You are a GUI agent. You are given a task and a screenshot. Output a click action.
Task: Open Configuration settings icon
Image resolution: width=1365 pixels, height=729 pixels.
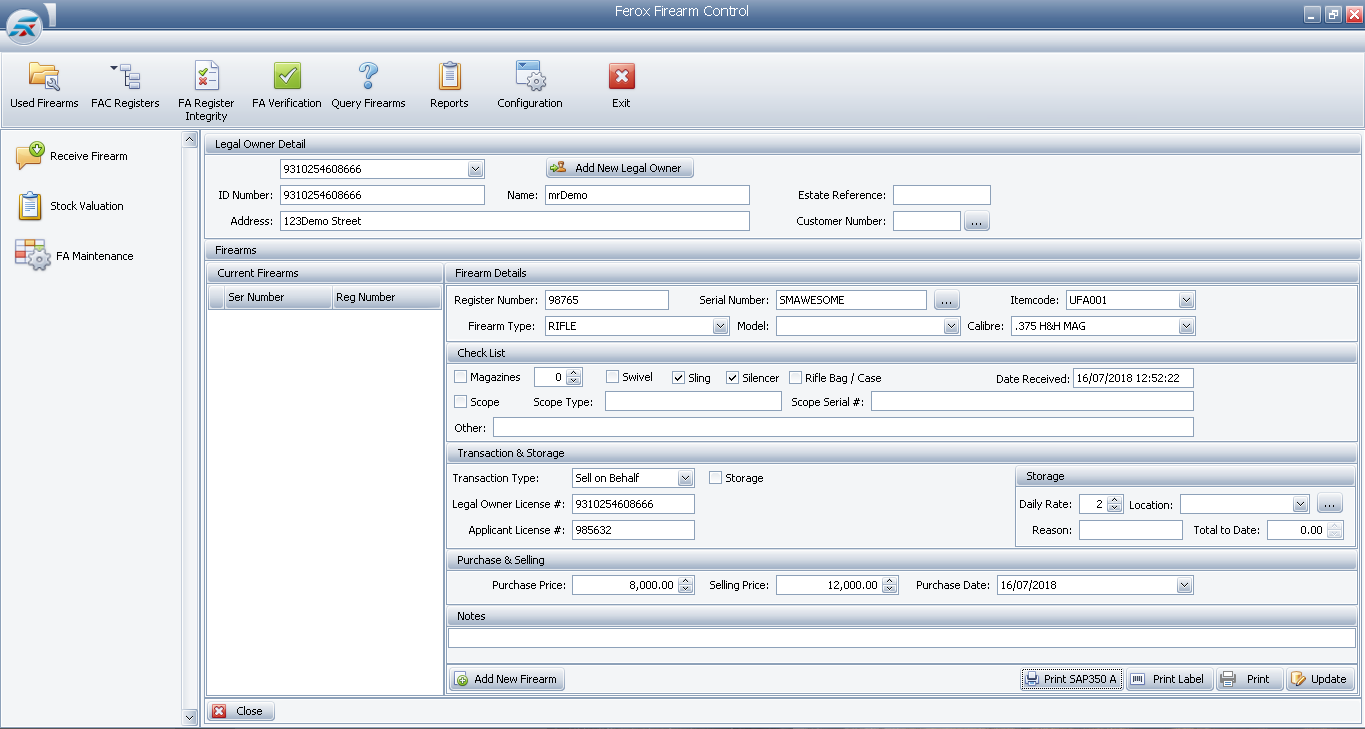click(x=530, y=86)
